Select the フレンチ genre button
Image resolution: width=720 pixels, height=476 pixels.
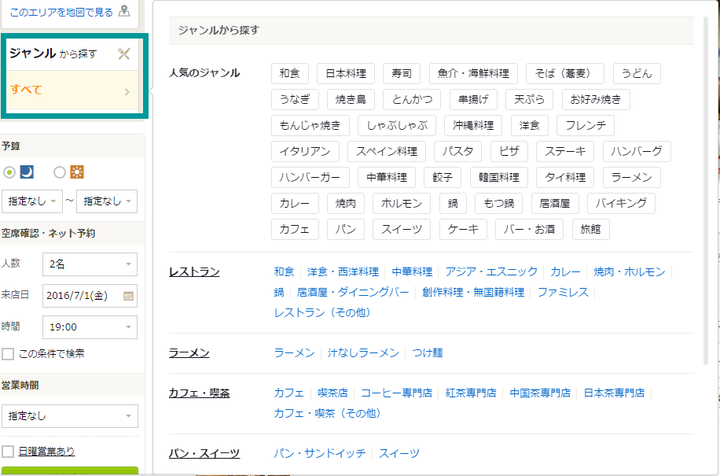pyautogui.click(x=585, y=125)
